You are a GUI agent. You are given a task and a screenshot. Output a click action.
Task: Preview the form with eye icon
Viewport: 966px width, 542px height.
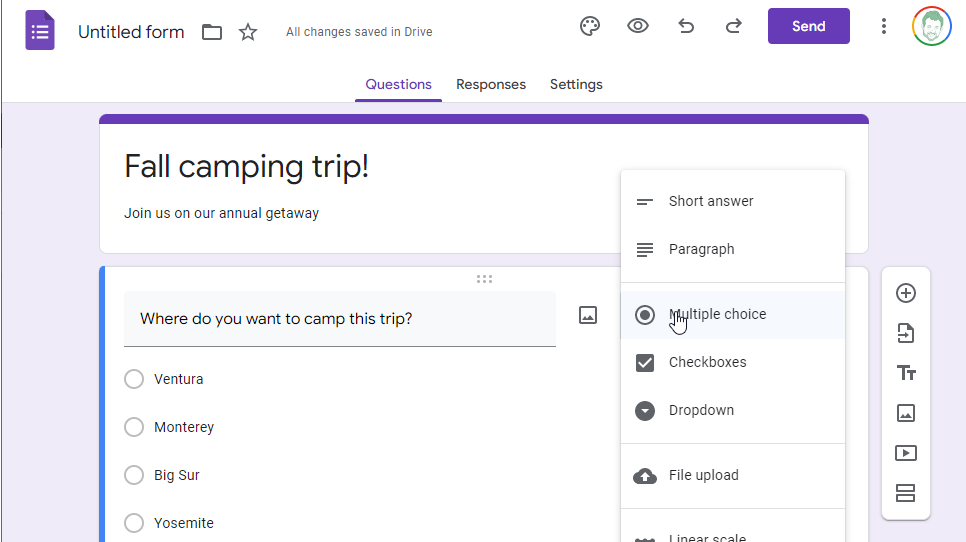pyautogui.click(x=638, y=27)
